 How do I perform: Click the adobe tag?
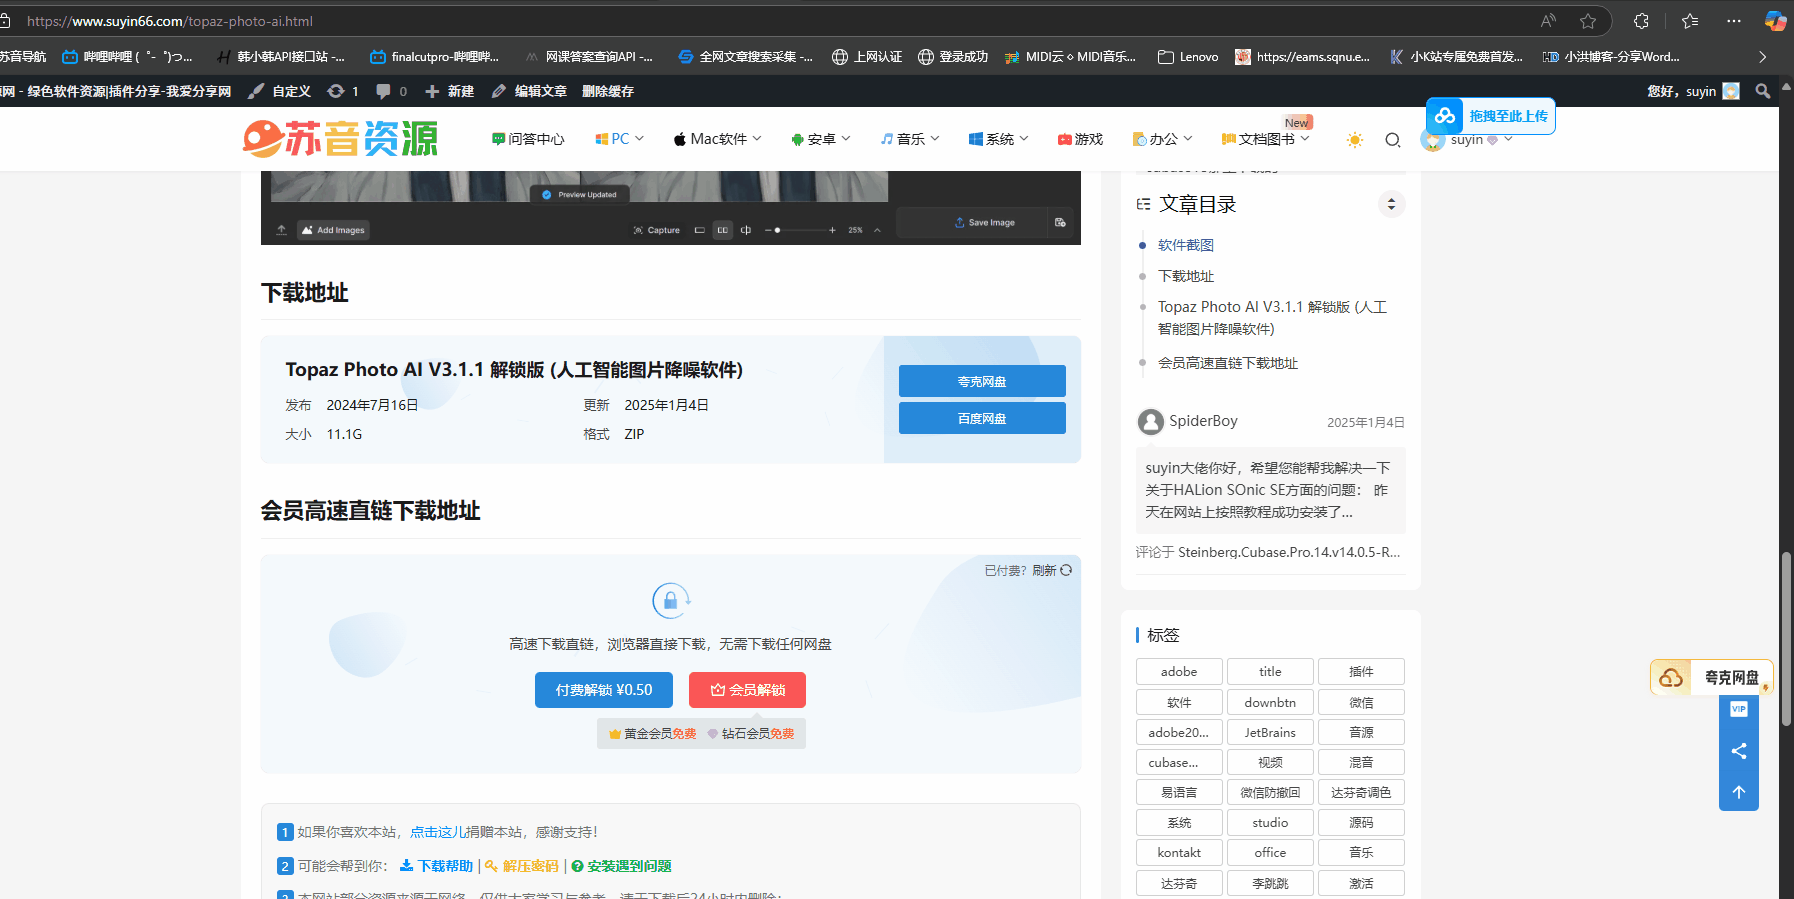click(1179, 672)
